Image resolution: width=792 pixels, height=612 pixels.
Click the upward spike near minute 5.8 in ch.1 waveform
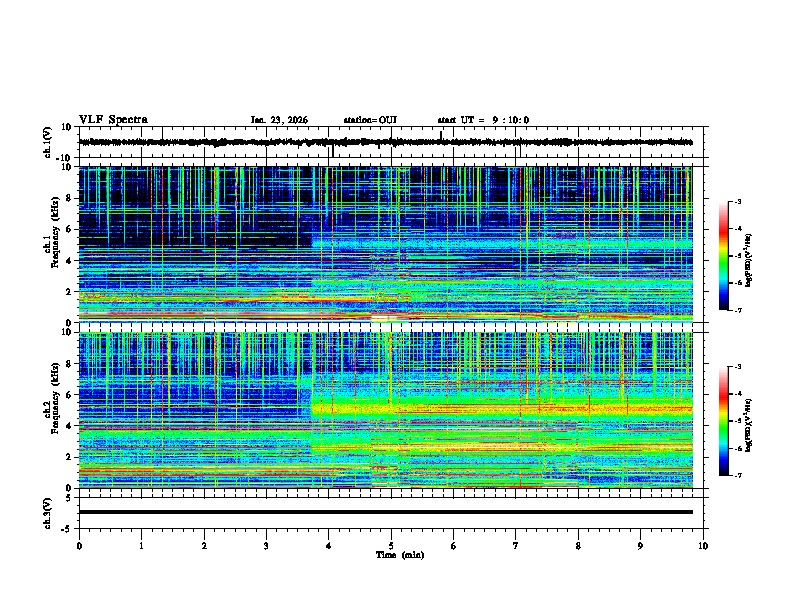click(x=441, y=136)
